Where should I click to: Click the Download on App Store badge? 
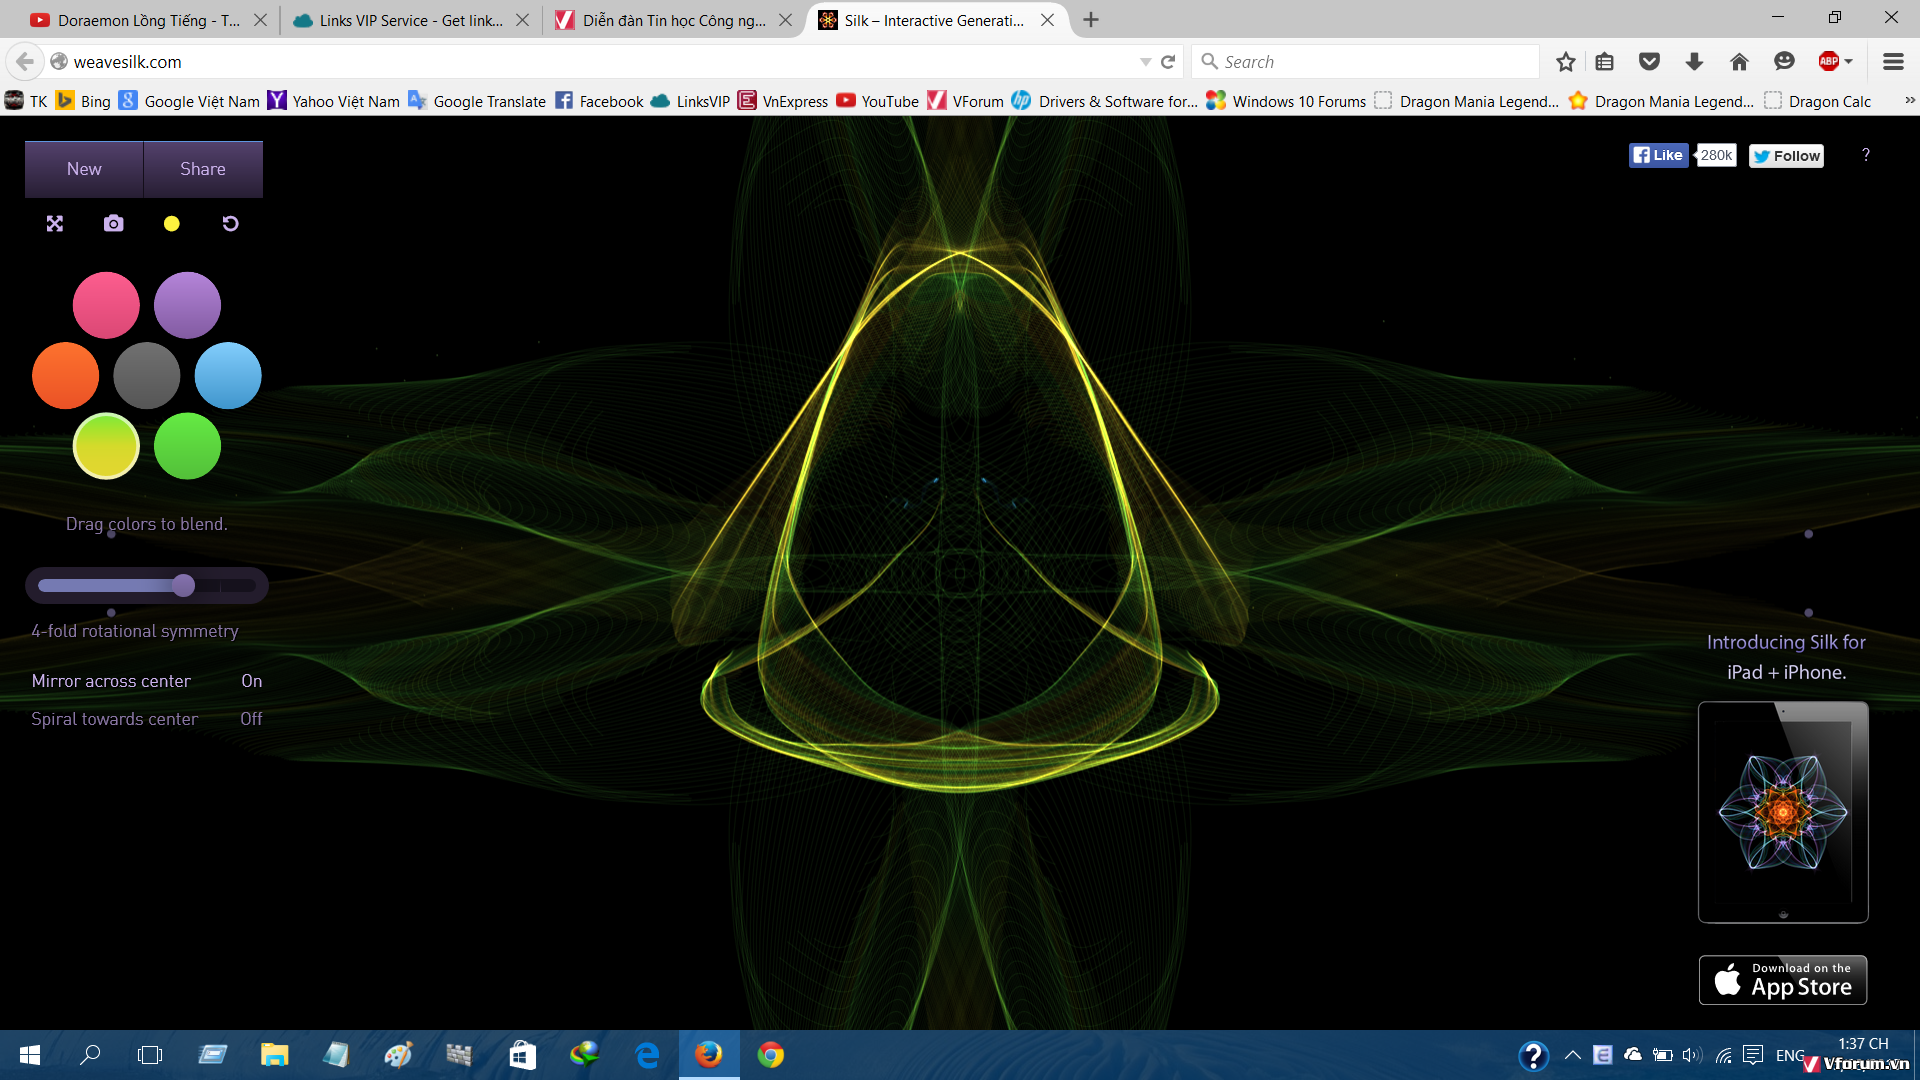[1782, 980]
